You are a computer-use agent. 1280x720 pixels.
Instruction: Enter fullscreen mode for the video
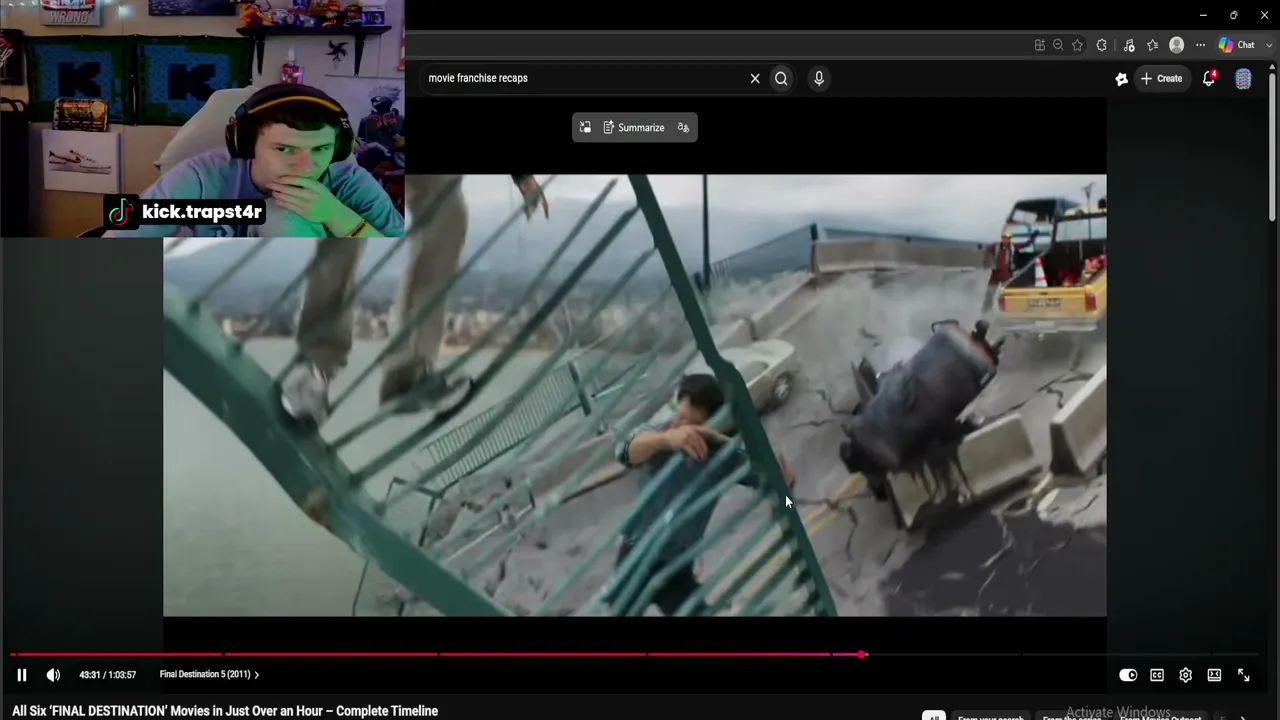click(x=1243, y=675)
